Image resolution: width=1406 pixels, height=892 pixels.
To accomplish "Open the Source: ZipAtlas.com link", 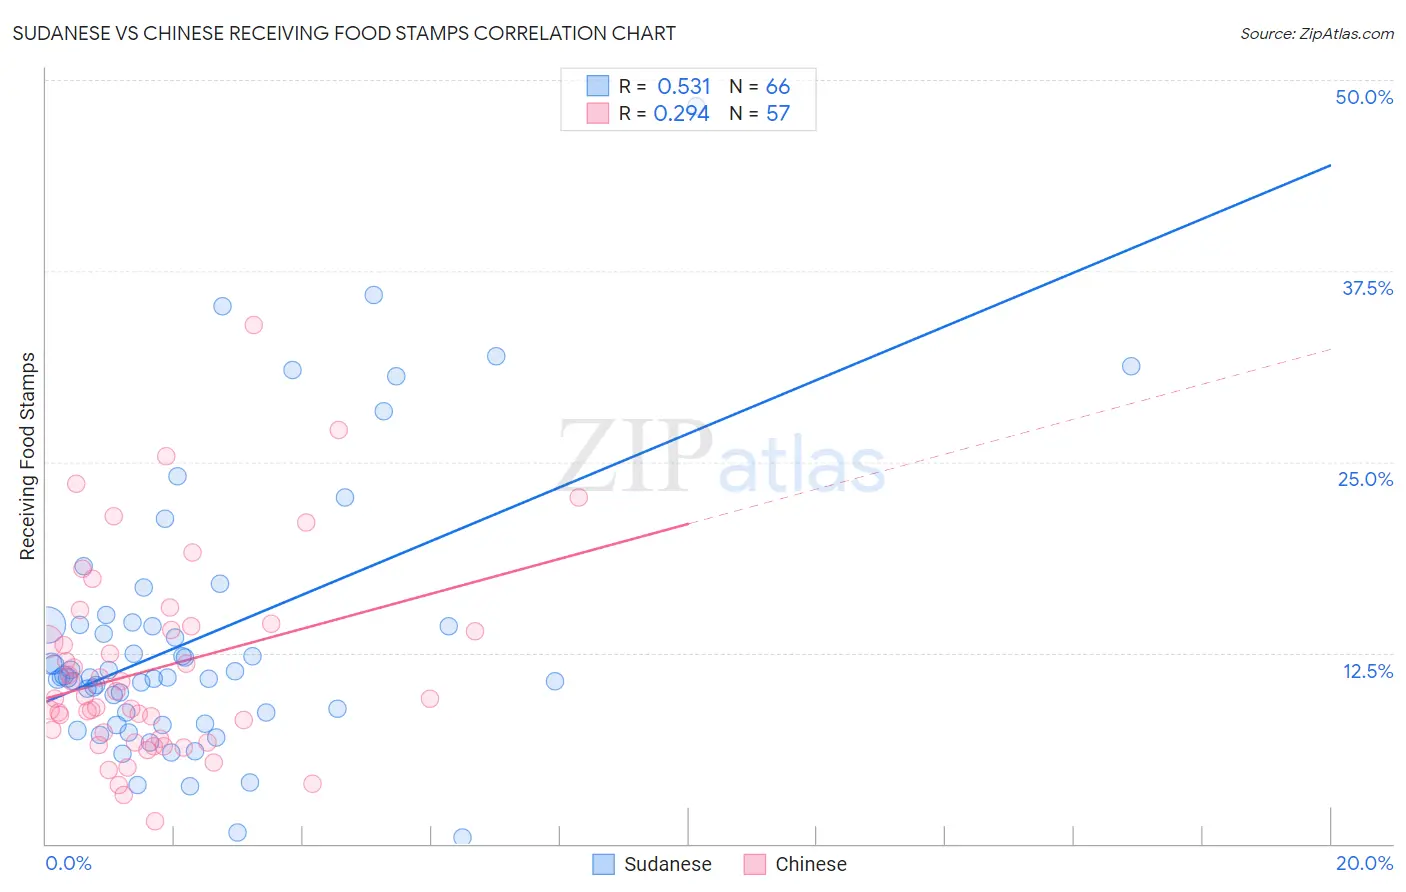I will click(x=1317, y=33).
